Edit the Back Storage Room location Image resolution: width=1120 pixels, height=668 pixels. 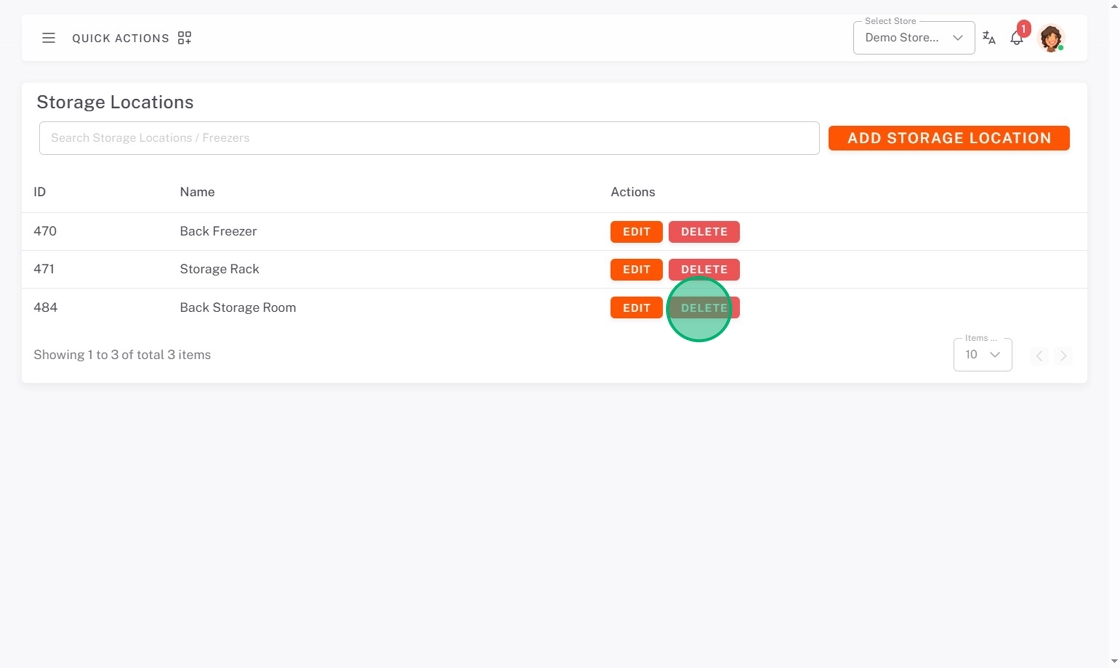(x=636, y=308)
